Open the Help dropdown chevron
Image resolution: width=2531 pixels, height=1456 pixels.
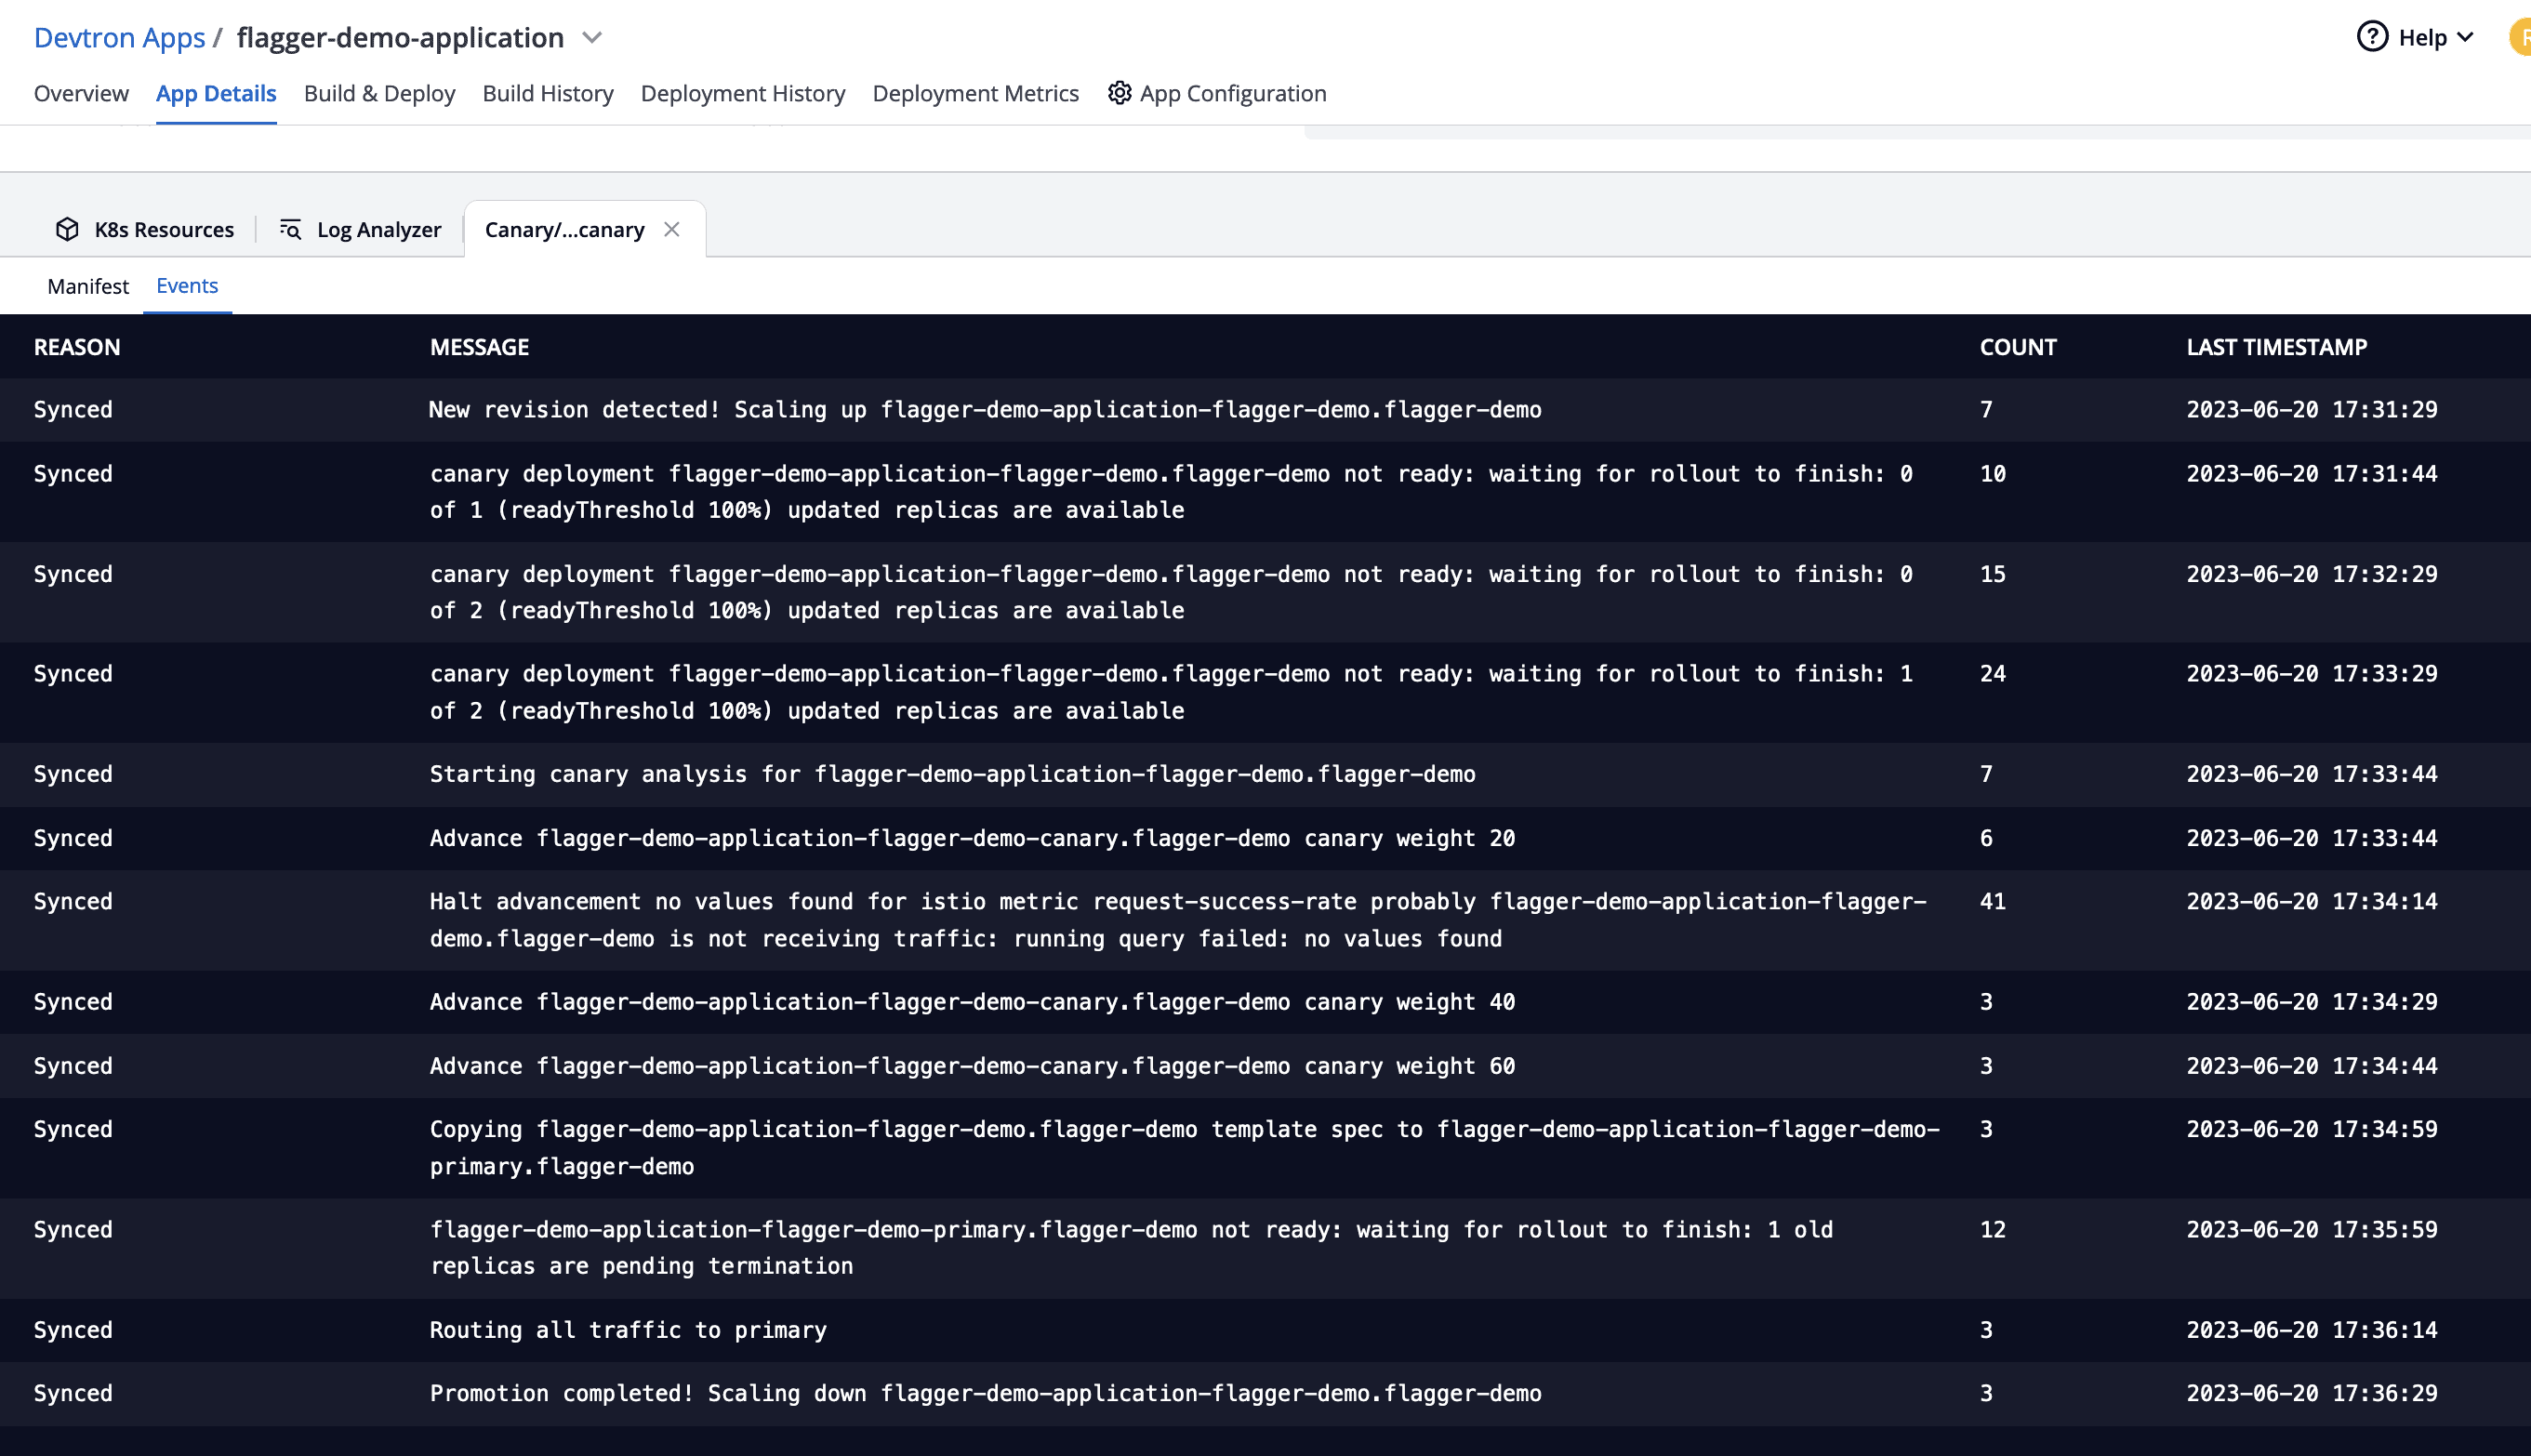point(2465,38)
